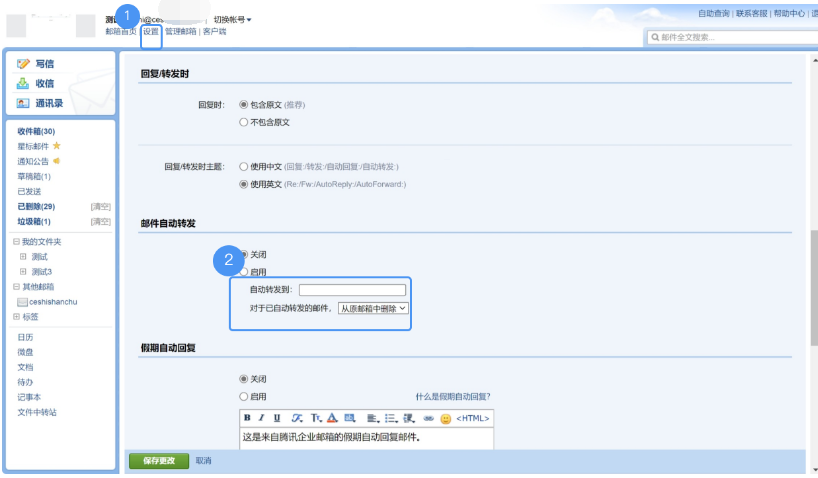Image resolution: width=818 pixels, height=478 pixels.
Task: Click the 自动转发到 address input field
Action: click(x=352, y=290)
